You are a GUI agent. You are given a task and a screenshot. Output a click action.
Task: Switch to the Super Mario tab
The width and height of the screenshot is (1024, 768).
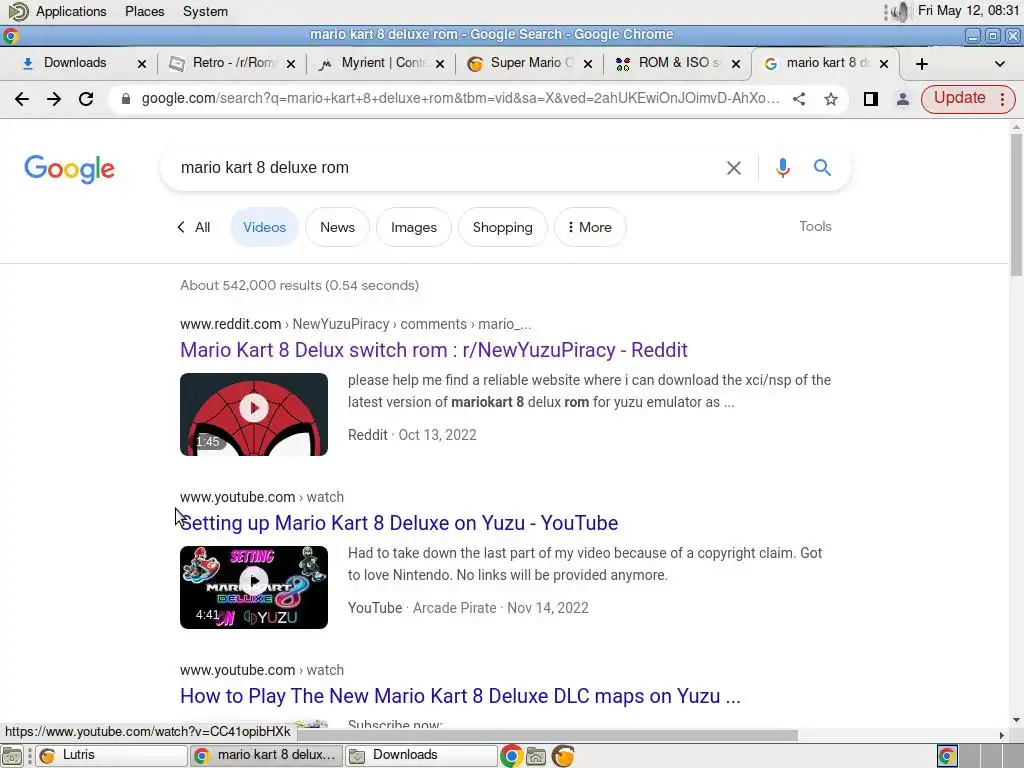[x=530, y=63]
